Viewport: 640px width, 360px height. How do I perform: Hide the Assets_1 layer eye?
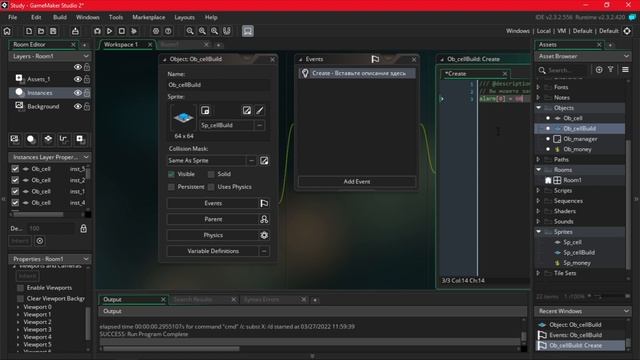pyautogui.click(x=78, y=79)
